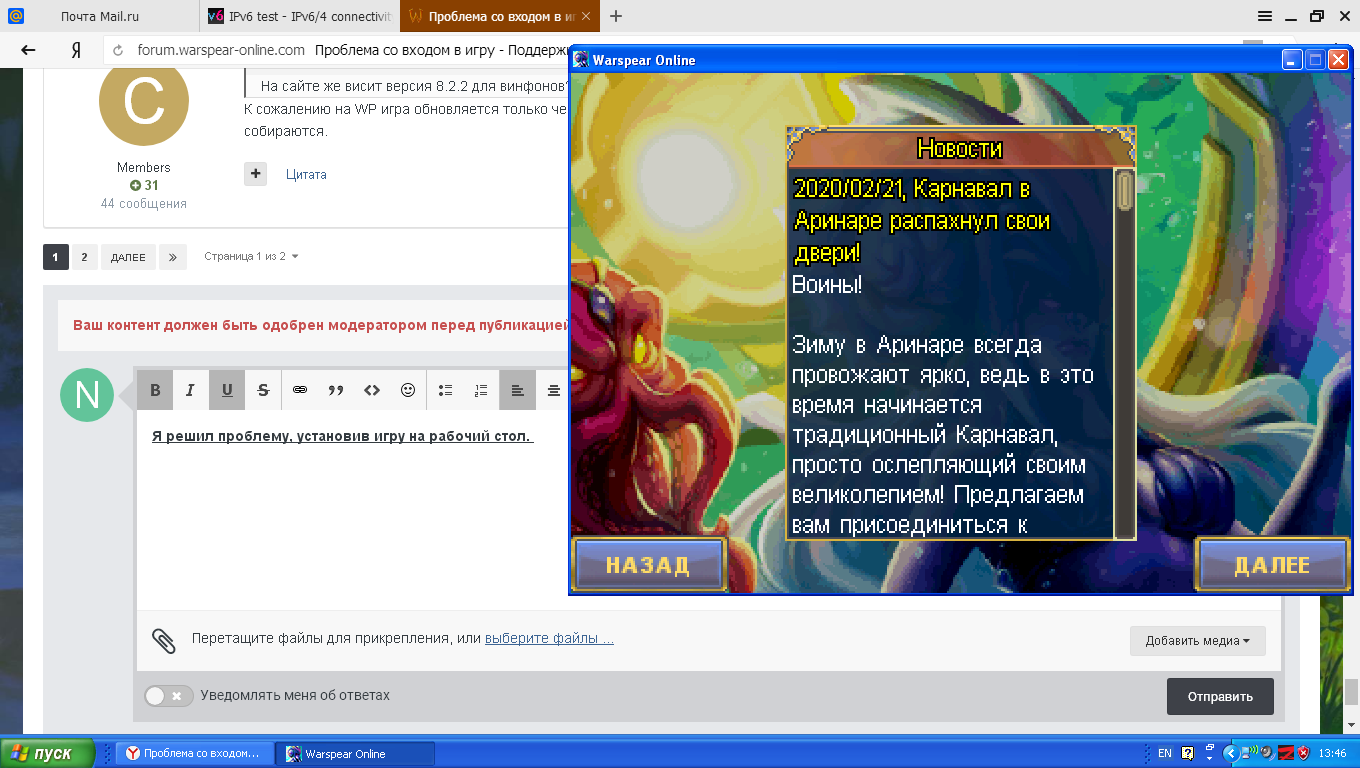Click the network connection tray icon
The width and height of the screenshot is (1360, 768).
click(x=1251, y=753)
